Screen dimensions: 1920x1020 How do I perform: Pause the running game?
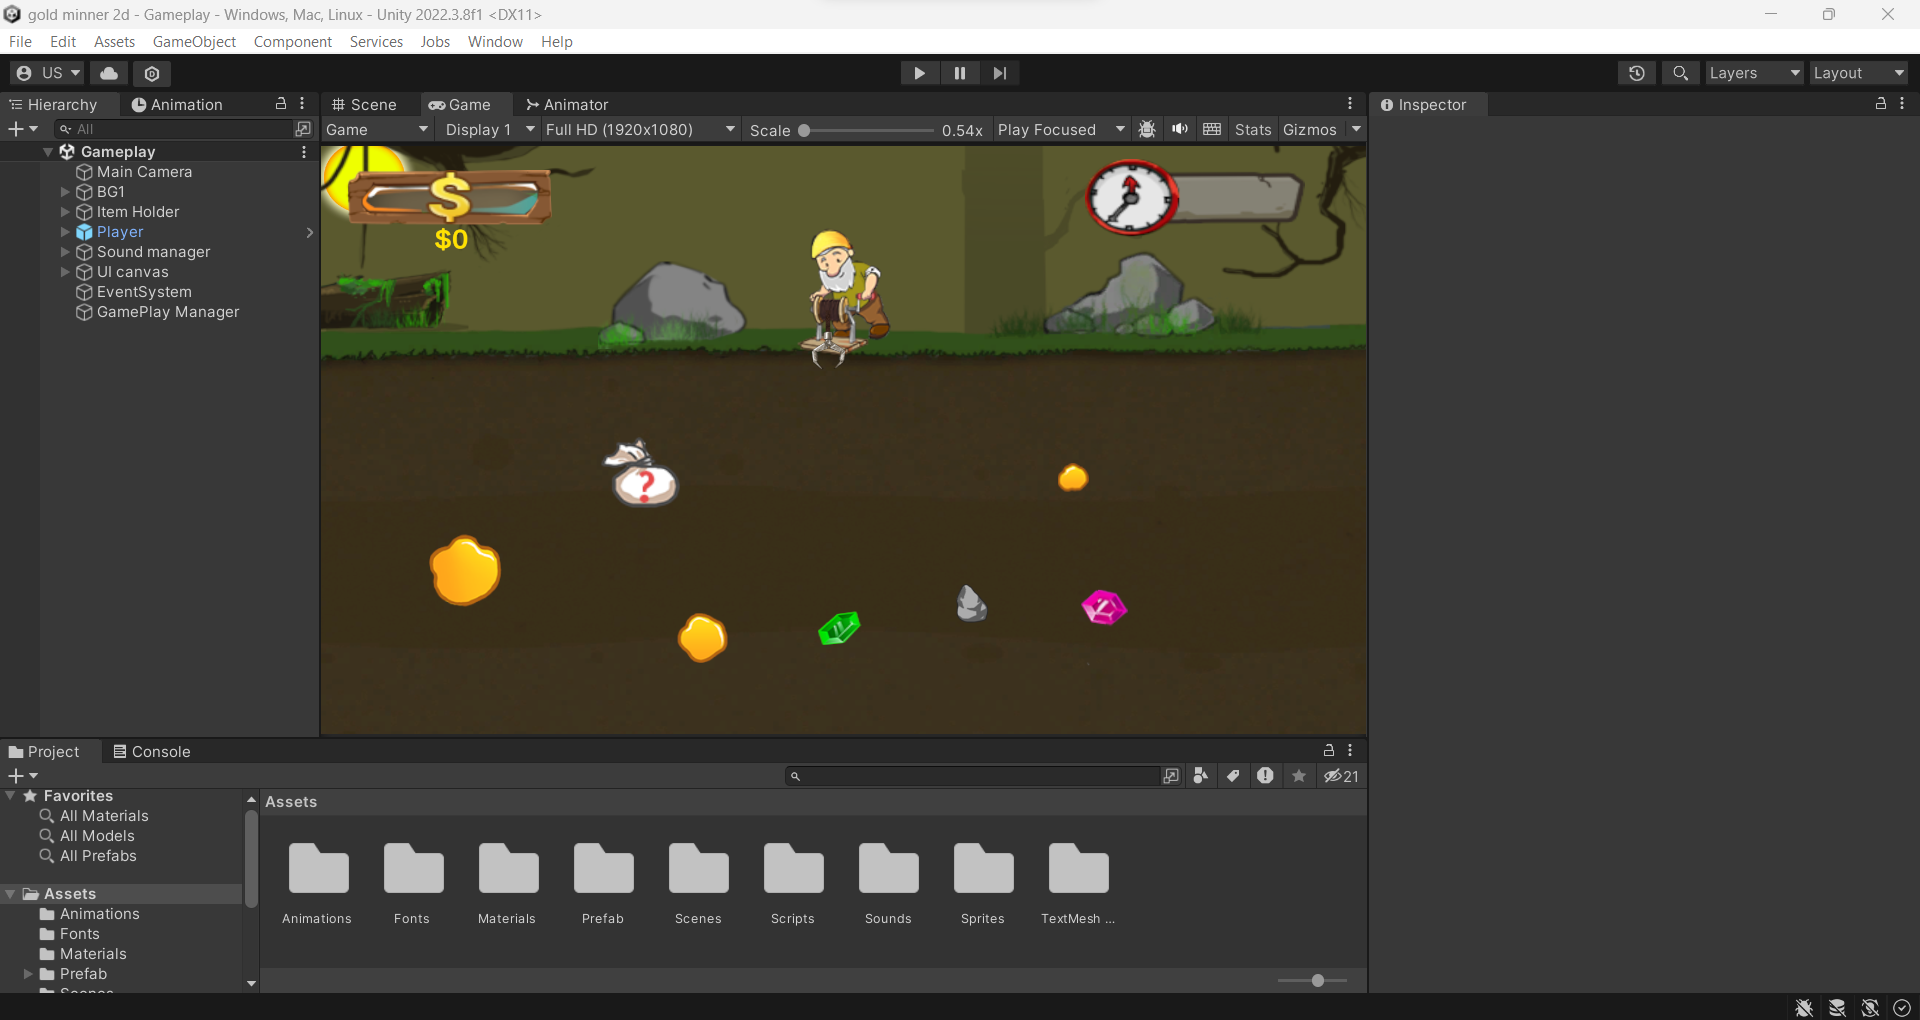click(x=959, y=72)
